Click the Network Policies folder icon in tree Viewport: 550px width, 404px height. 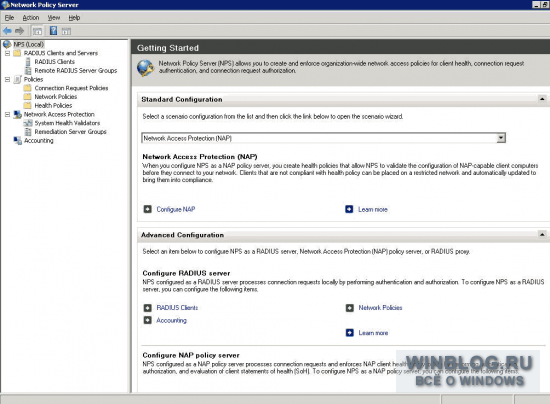[x=28, y=97]
